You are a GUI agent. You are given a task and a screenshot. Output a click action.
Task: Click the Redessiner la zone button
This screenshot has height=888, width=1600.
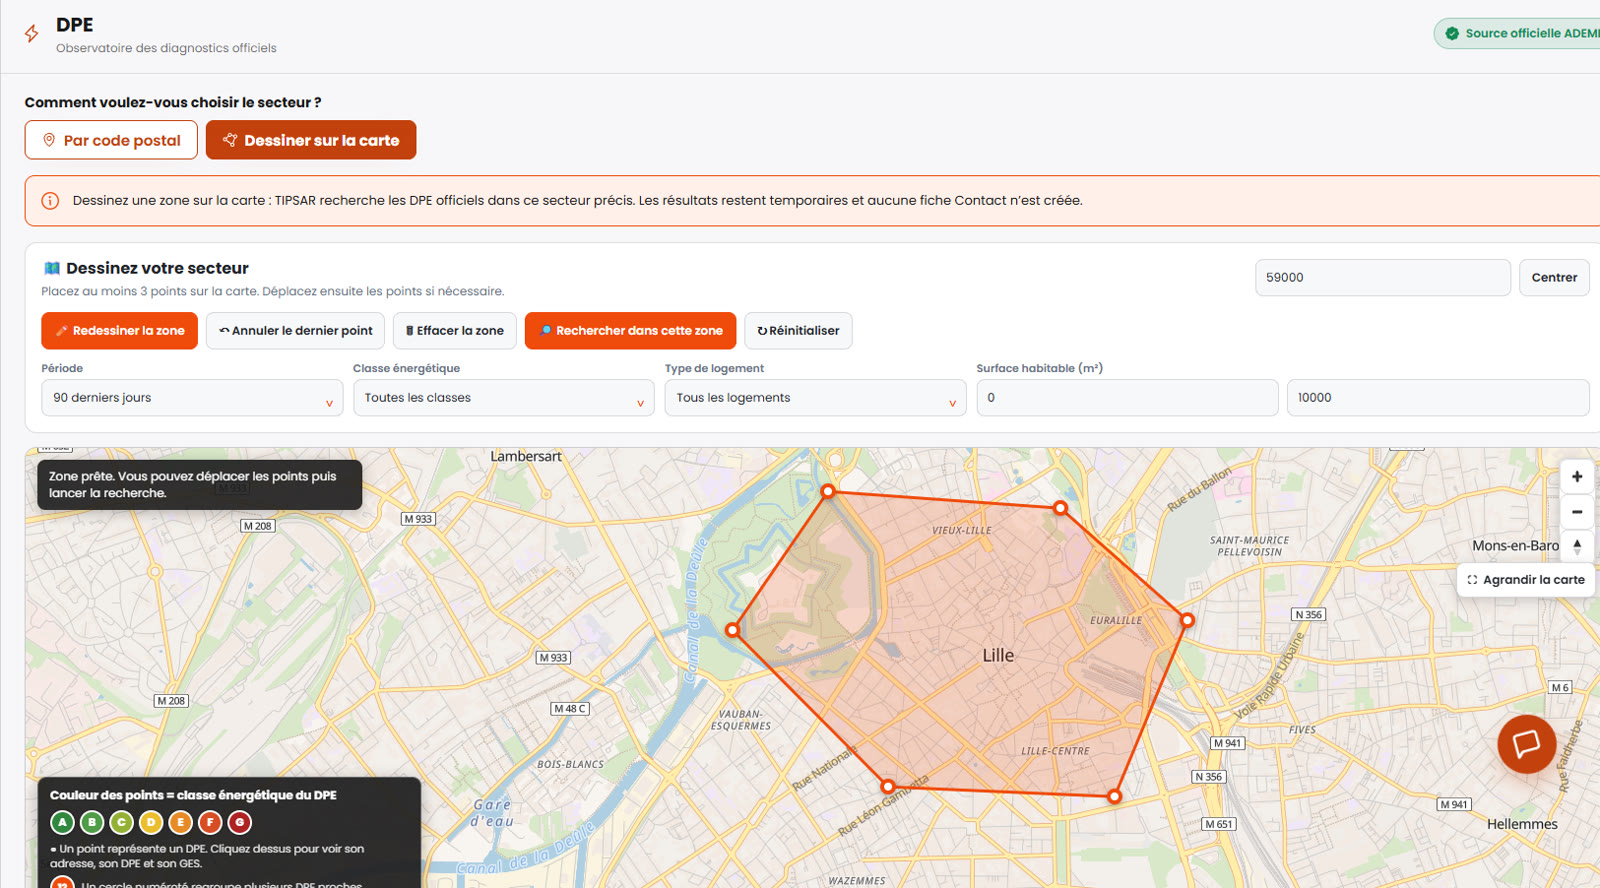pyautogui.click(x=119, y=331)
